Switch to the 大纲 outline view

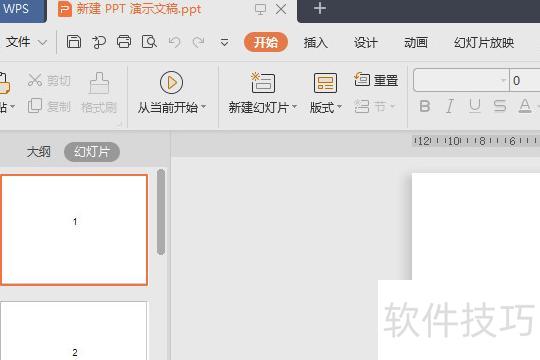click(x=39, y=152)
